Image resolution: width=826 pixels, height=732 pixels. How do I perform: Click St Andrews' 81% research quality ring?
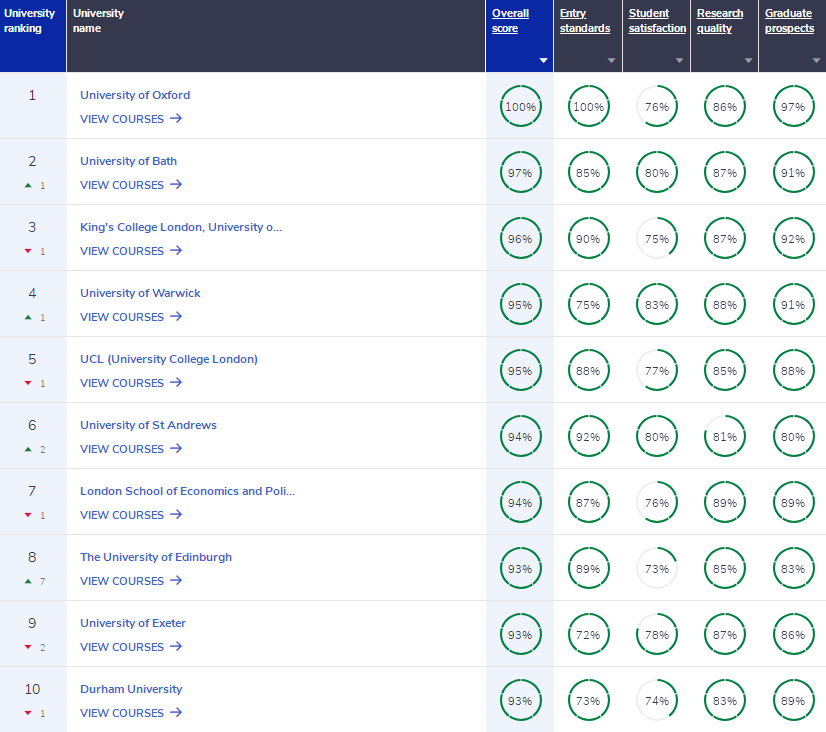pyautogui.click(x=725, y=437)
